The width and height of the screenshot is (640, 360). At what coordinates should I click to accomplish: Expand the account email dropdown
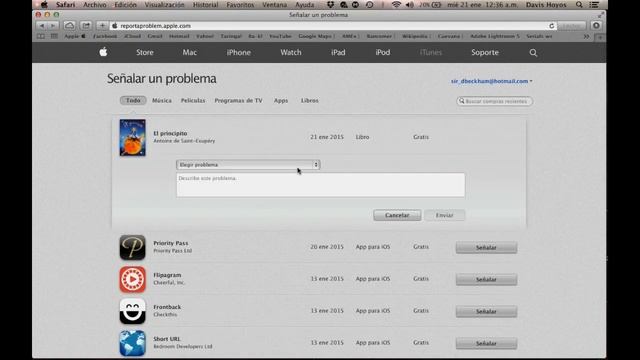click(491, 81)
